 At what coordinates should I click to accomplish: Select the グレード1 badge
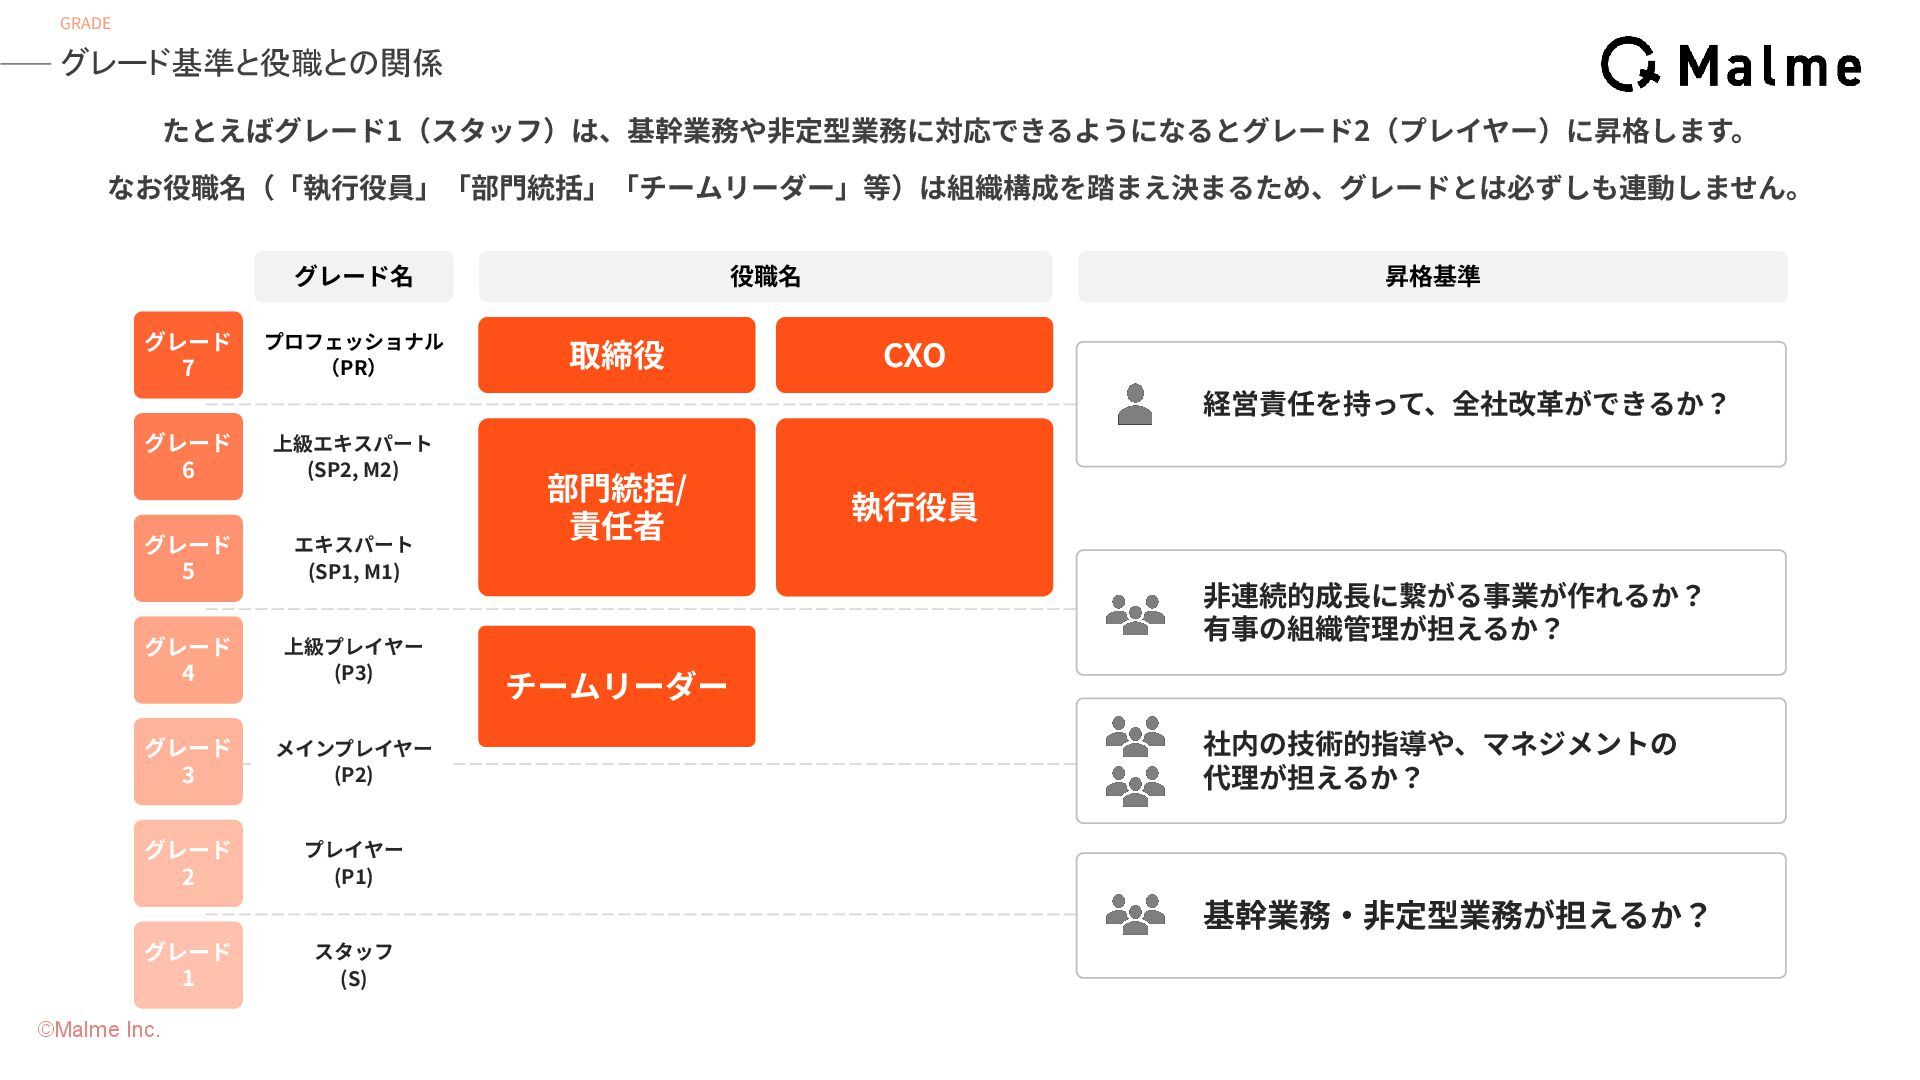(x=188, y=965)
